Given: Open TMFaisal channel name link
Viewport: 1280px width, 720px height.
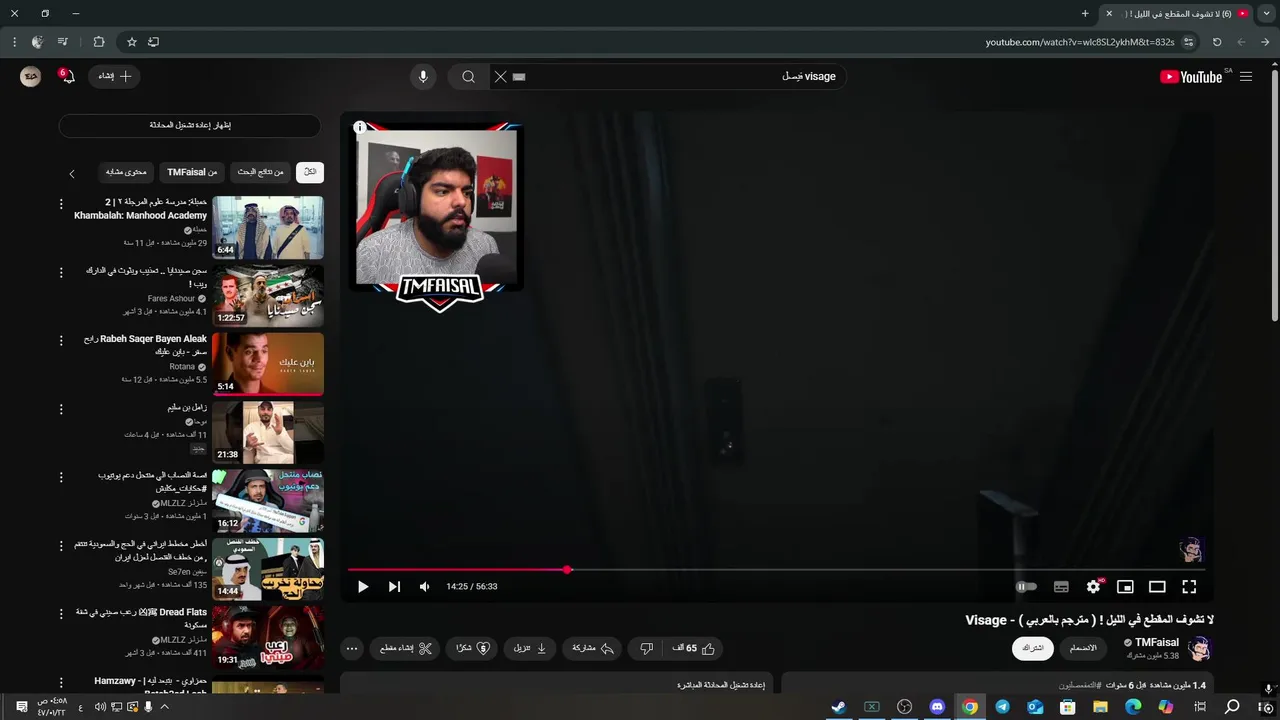Looking at the screenshot, I should coord(1156,642).
